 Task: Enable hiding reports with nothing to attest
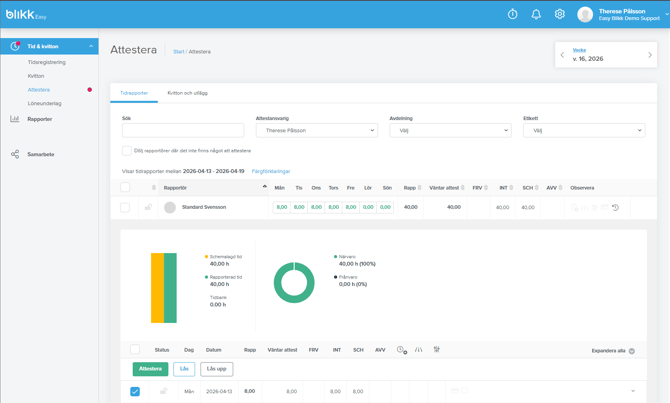click(127, 151)
